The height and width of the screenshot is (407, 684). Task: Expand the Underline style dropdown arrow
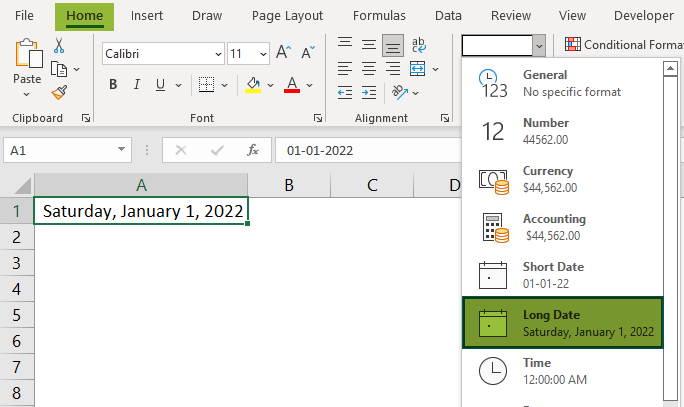click(x=178, y=85)
